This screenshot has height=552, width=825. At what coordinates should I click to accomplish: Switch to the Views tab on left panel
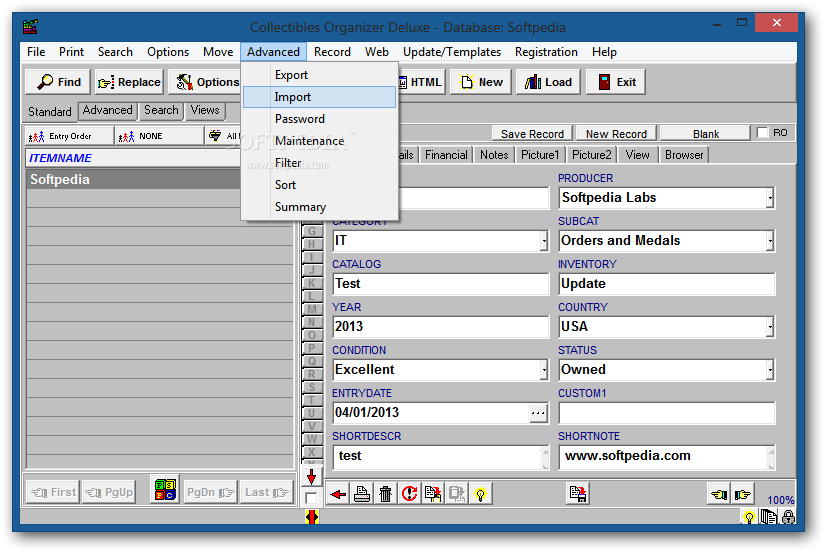click(205, 111)
